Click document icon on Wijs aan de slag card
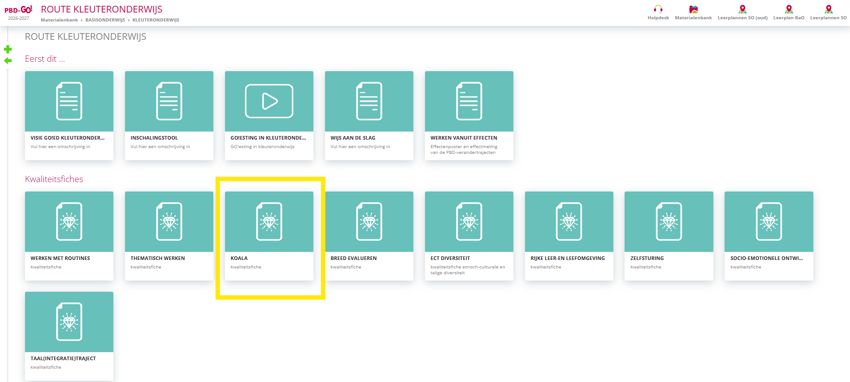Image resolution: width=850 pixels, height=382 pixels. coord(369,101)
